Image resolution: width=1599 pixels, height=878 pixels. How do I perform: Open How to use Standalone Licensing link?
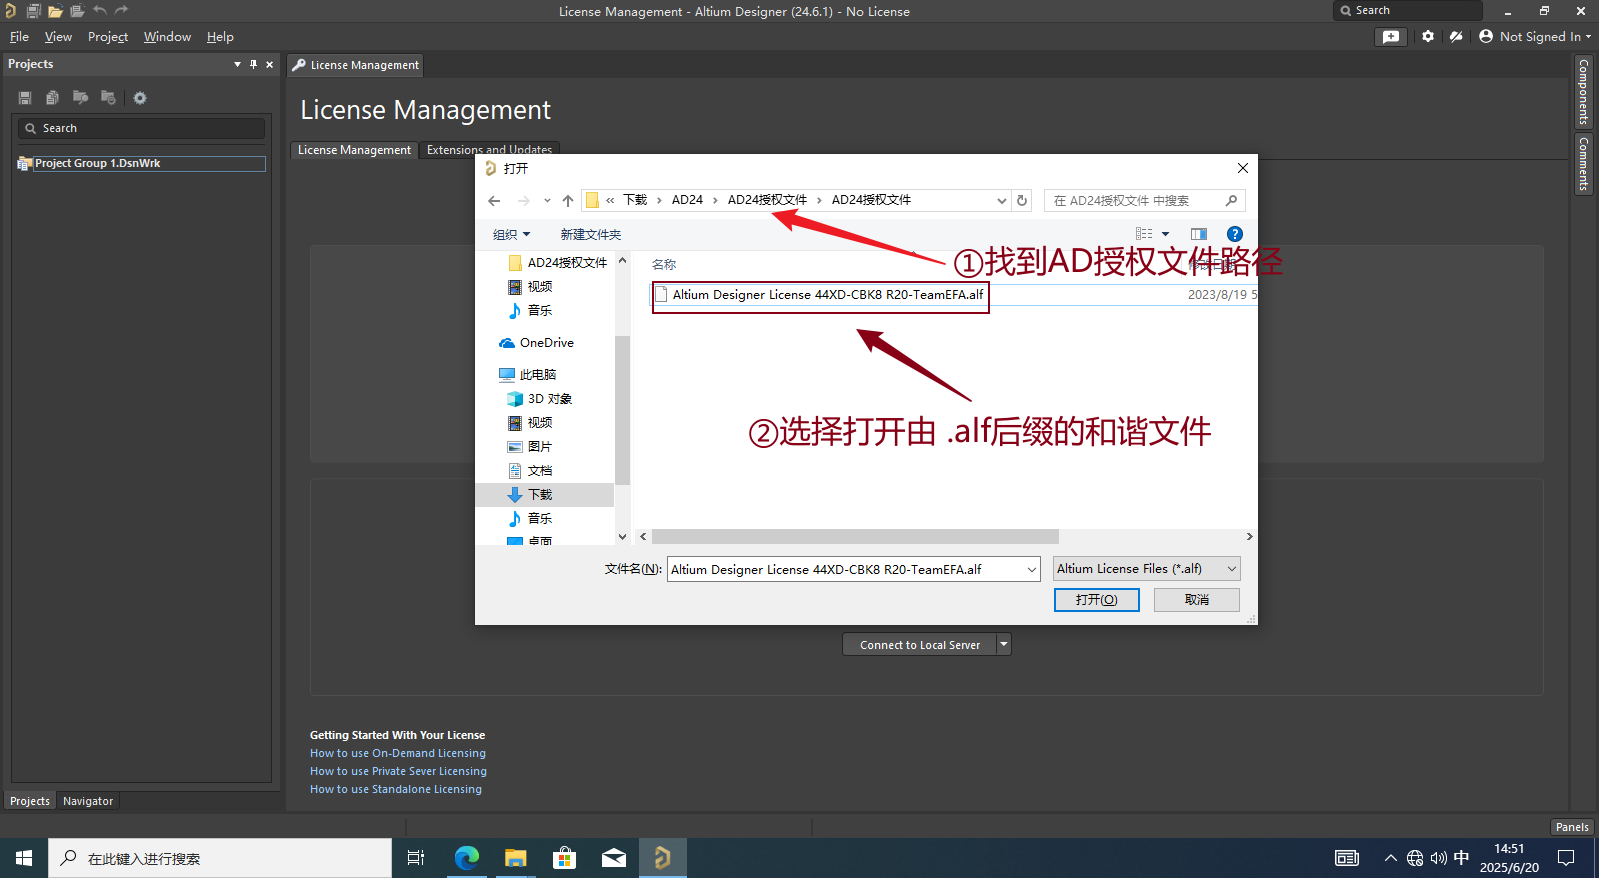tap(396, 789)
